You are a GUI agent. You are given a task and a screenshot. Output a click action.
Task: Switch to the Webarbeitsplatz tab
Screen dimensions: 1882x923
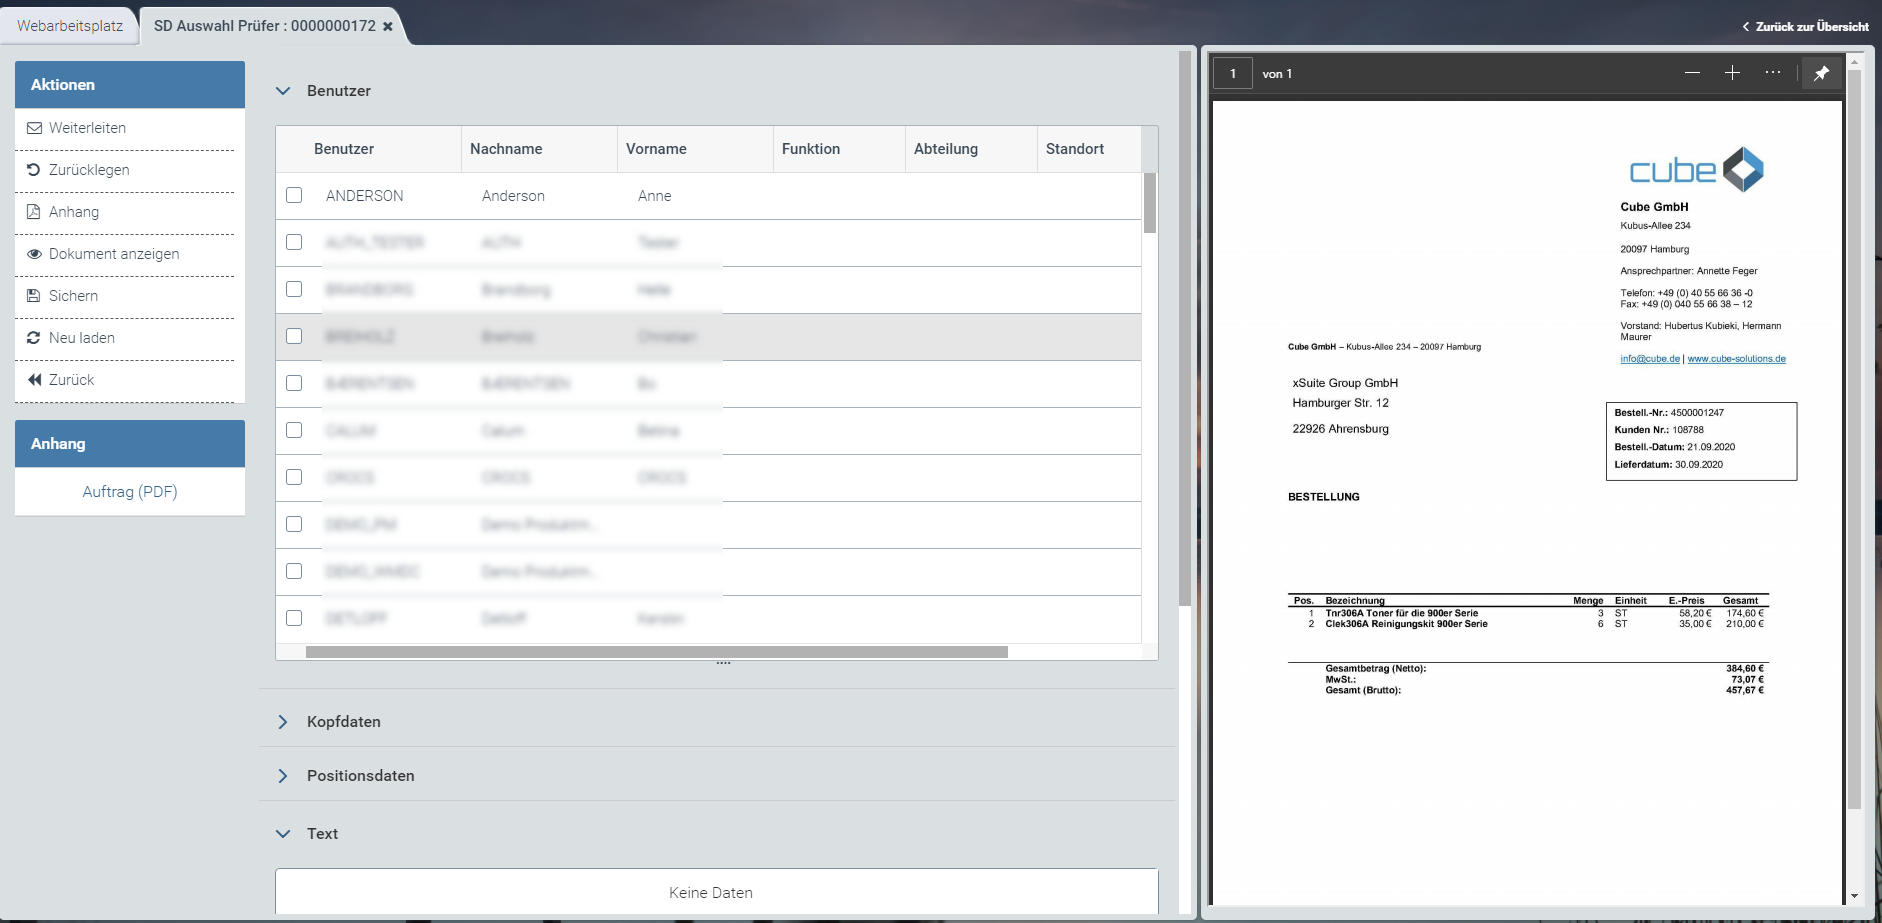click(x=70, y=26)
